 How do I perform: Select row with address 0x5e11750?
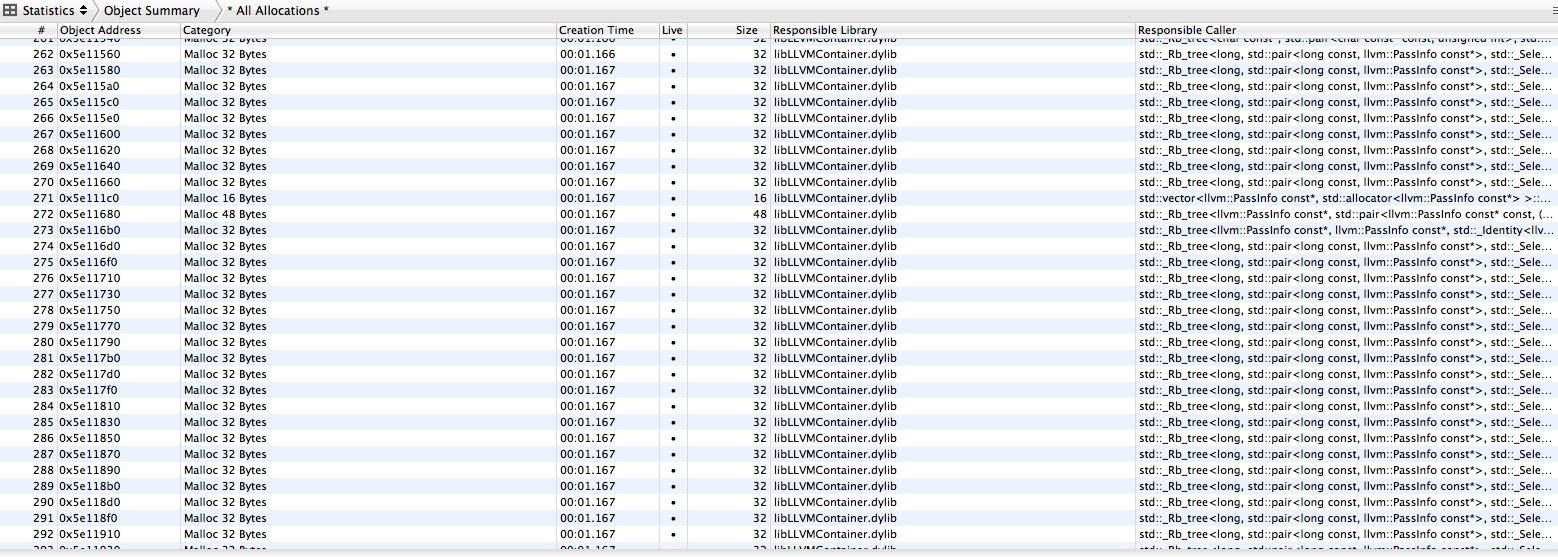(x=779, y=310)
